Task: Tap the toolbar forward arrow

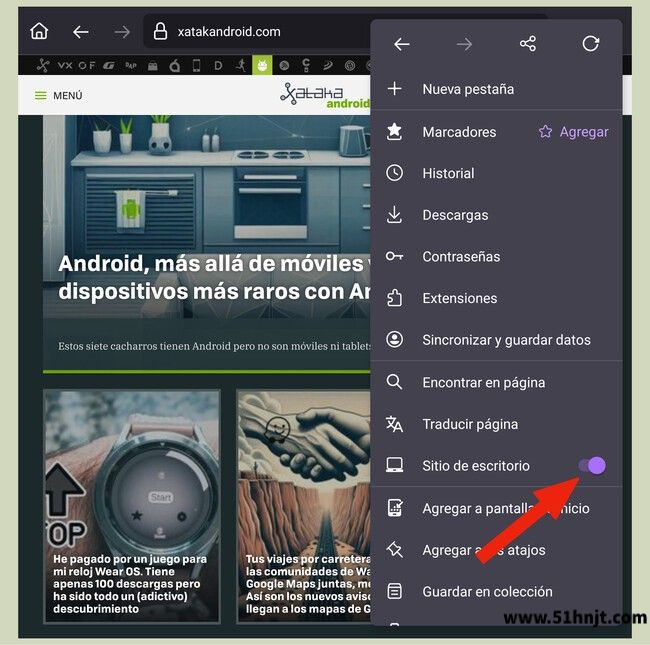Action: point(122,32)
